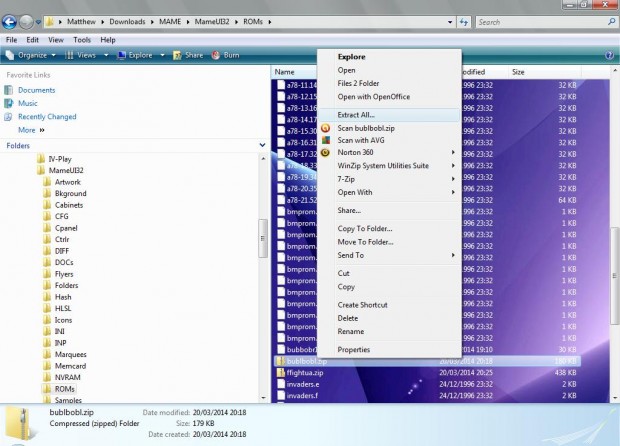This screenshot has height=446, width=620.
Task: Select the Artwork folder in tree
Action: (67, 182)
